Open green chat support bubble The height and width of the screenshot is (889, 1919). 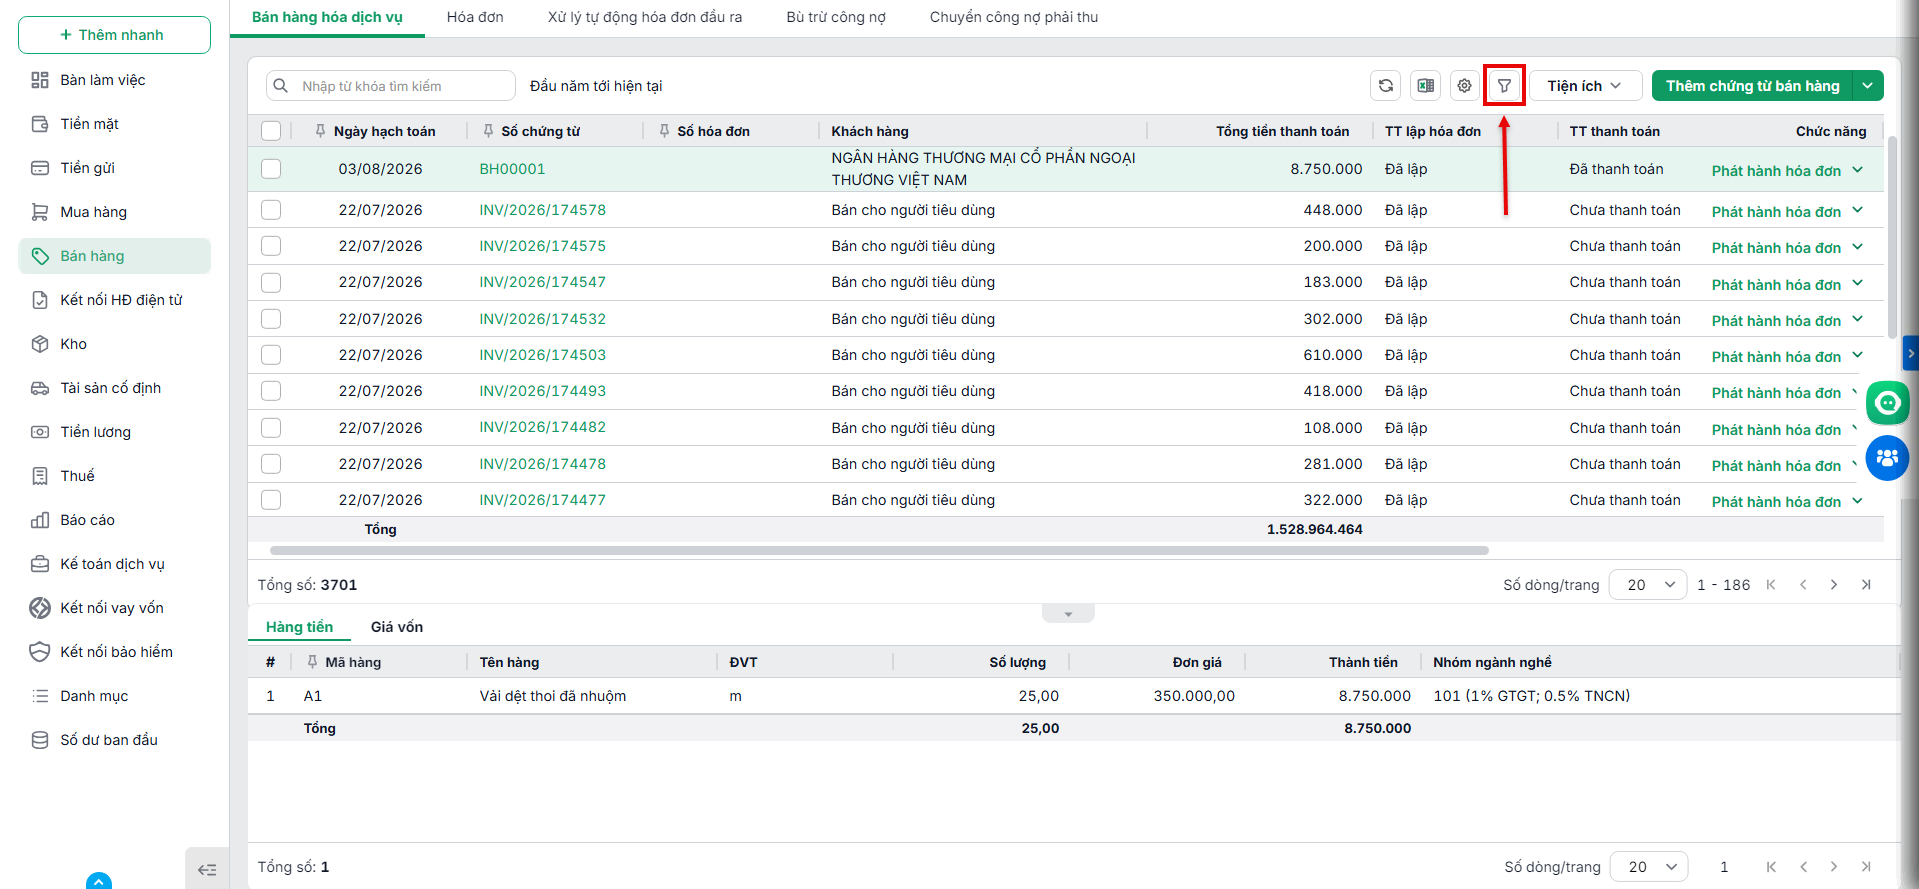(1888, 403)
